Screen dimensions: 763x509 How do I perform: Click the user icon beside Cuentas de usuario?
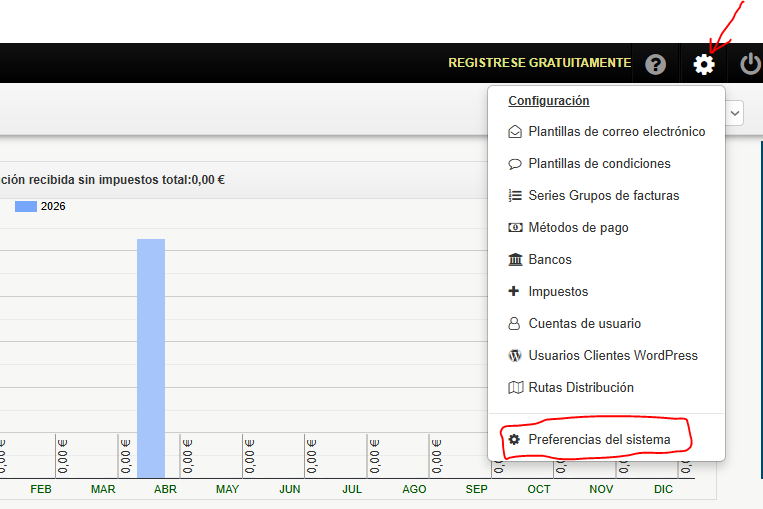(514, 323)
